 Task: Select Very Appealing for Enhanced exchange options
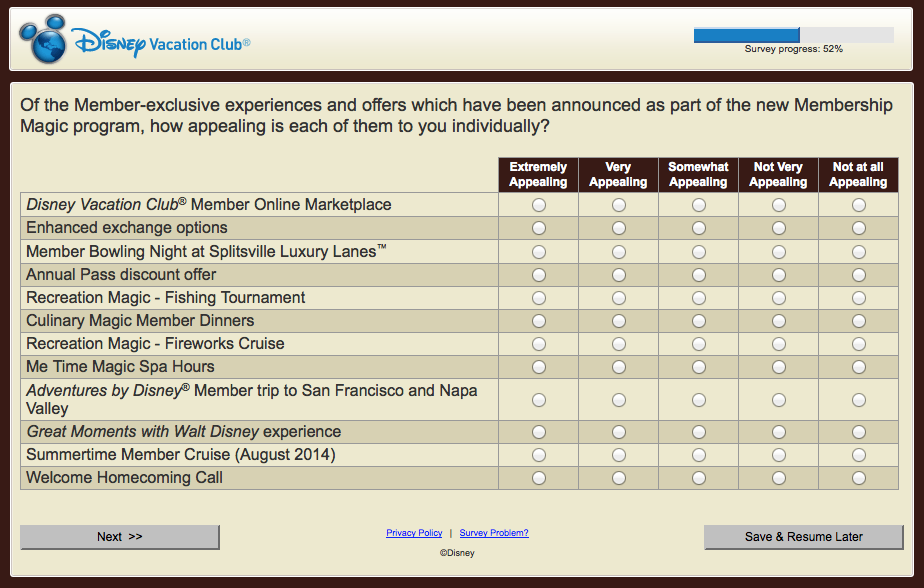(619, 228)
